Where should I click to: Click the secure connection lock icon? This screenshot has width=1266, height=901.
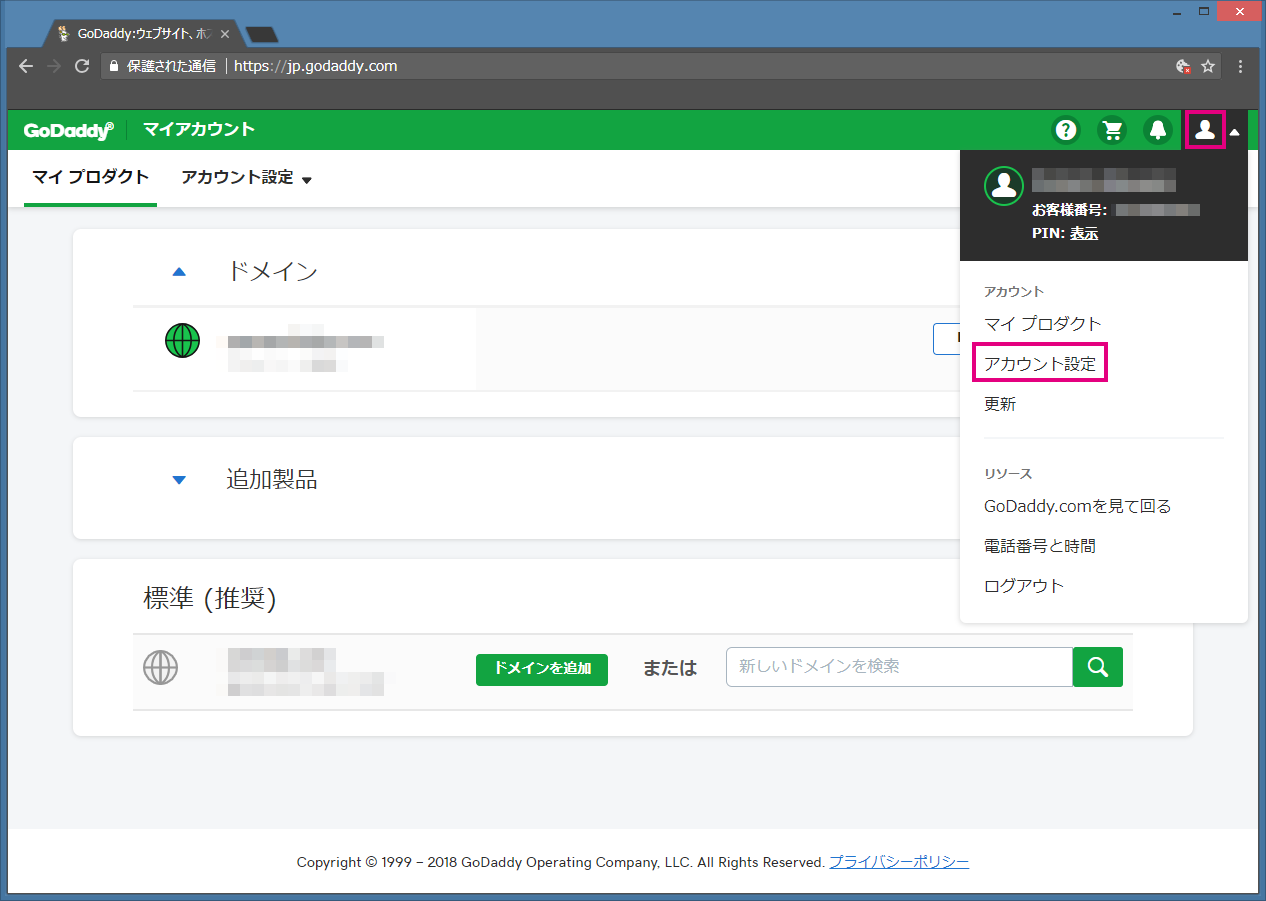[114, 66]
